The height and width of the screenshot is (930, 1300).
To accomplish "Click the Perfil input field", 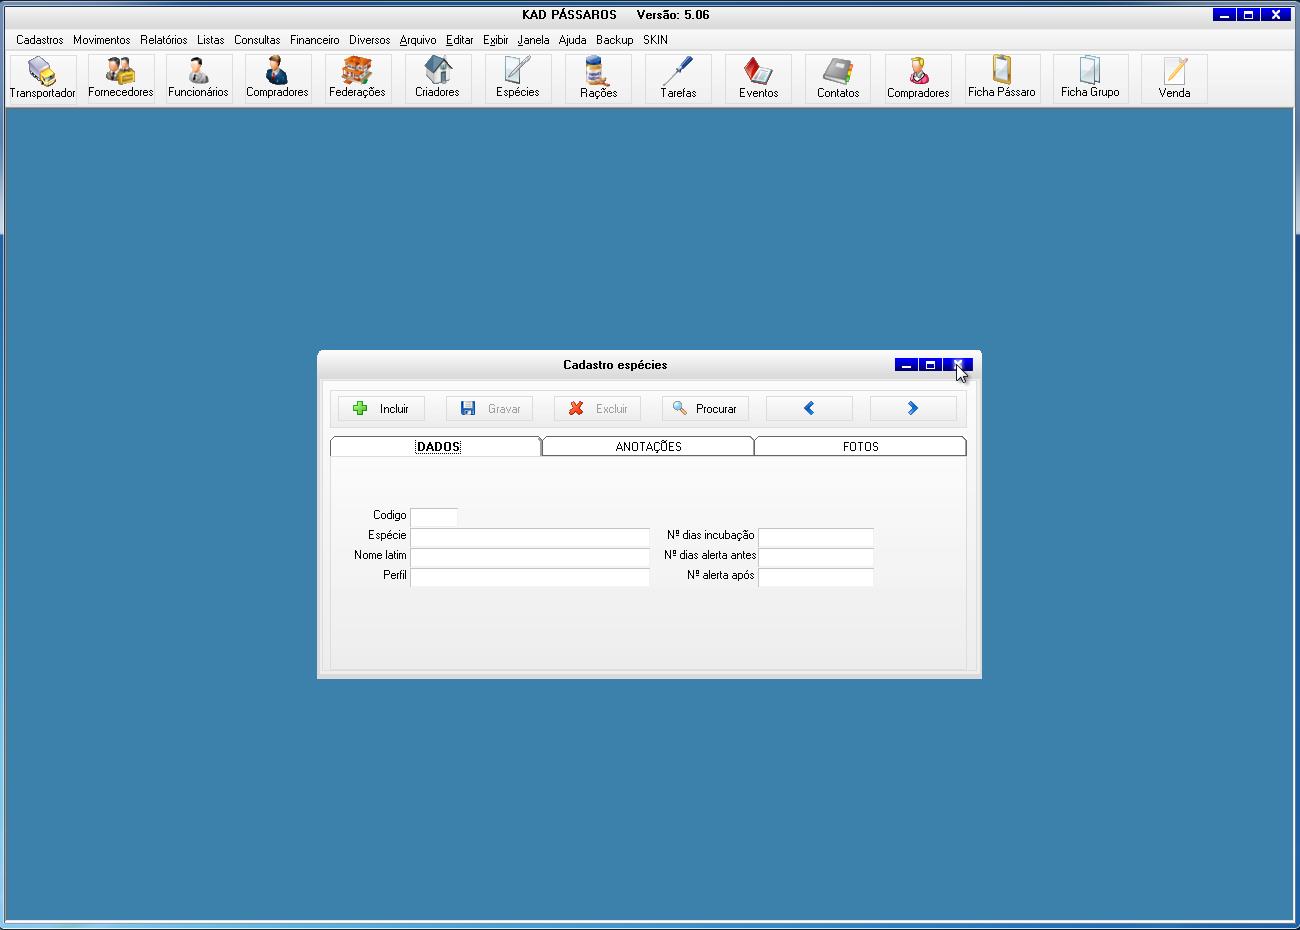I will [x=530, y=576].
